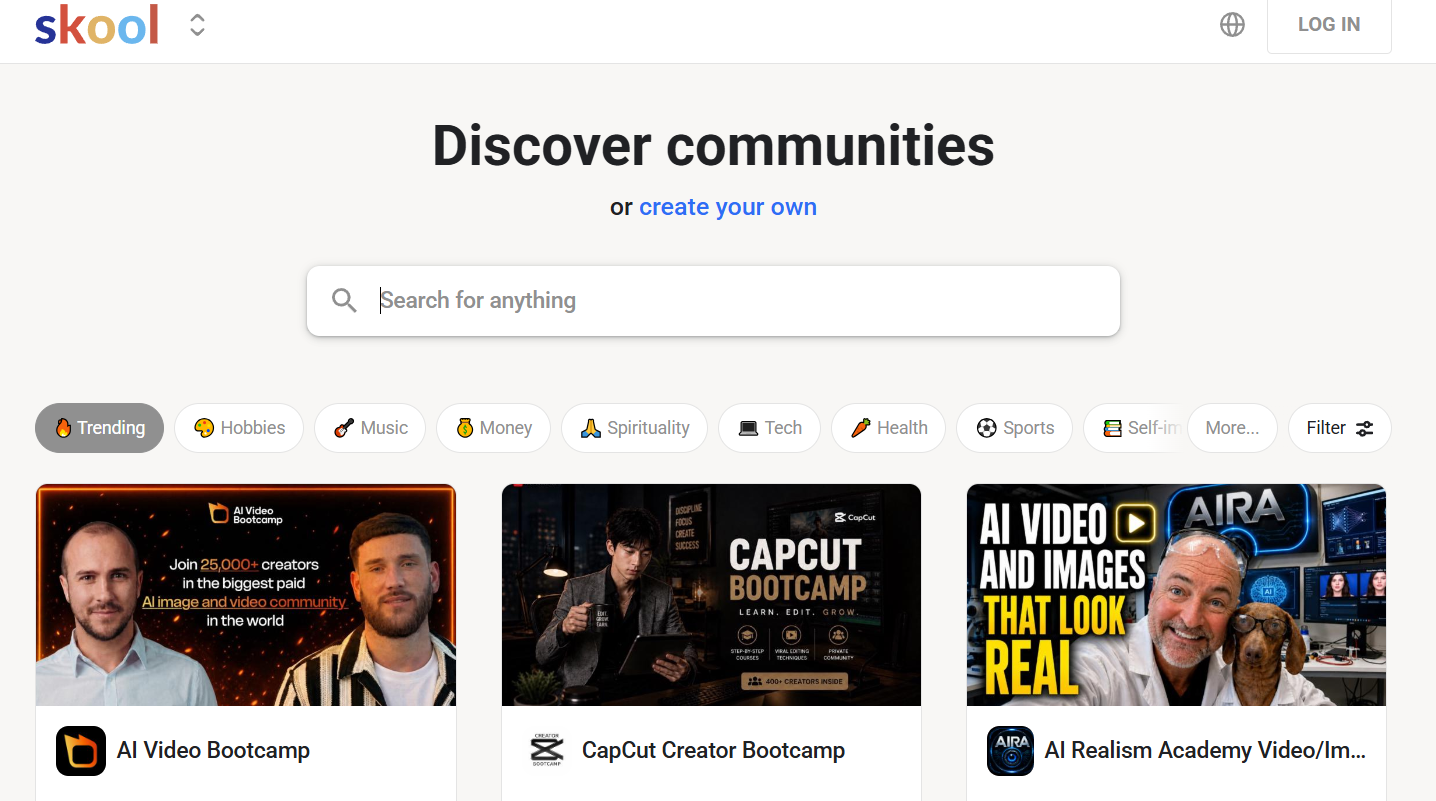The image size is (1436, 801).
Task: Select the Spirituality category chip
Action: click(635, 428)
